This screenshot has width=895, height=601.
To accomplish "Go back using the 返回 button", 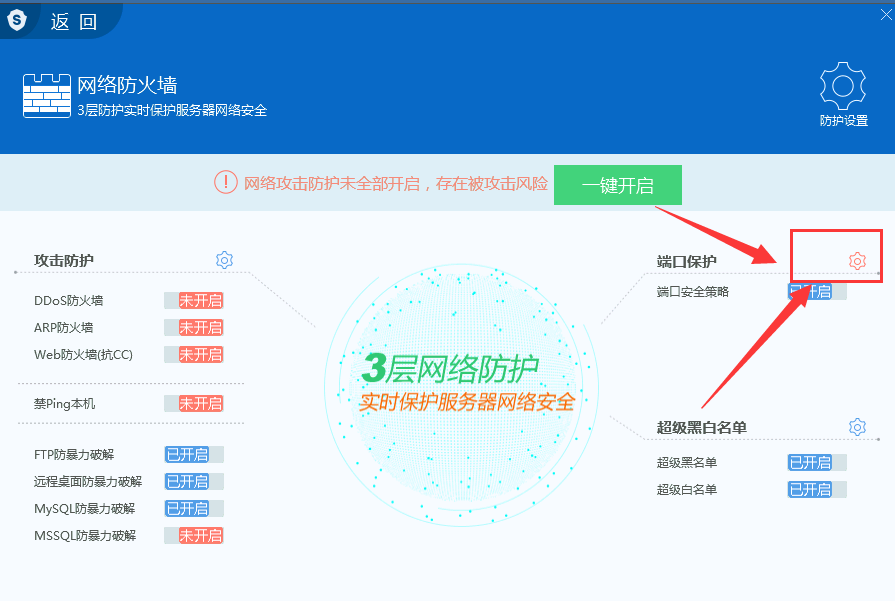I will point(74,21).
